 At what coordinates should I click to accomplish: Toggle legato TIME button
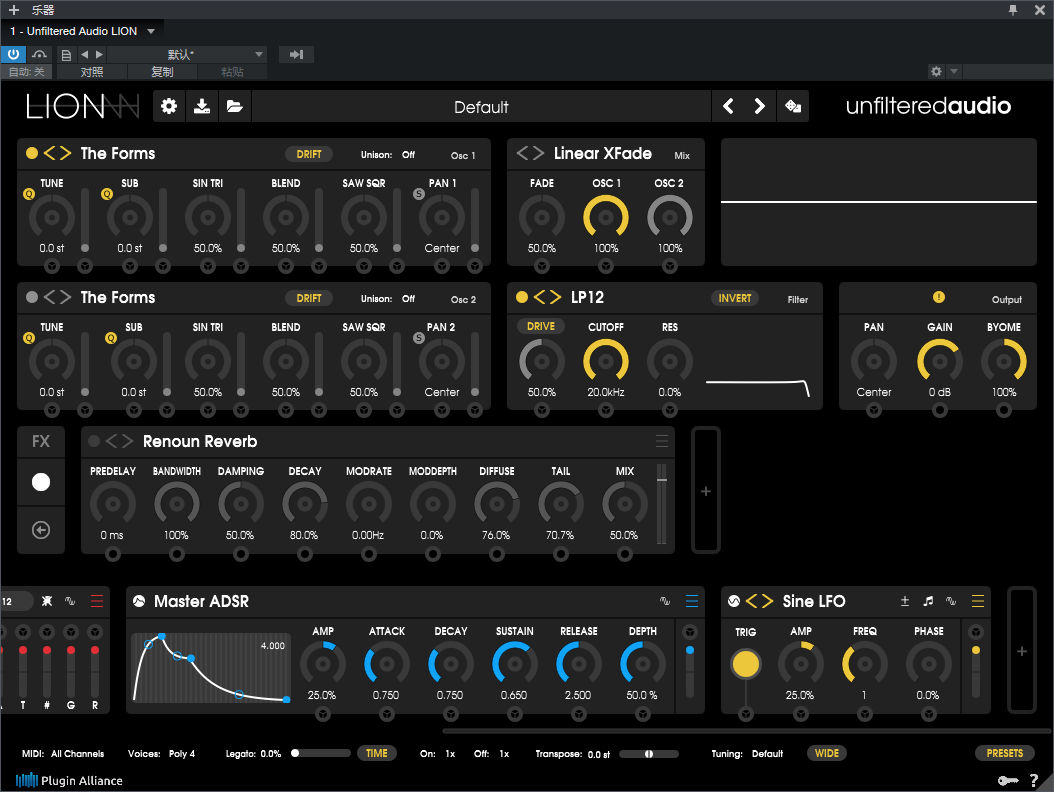pyautogui.click(x=377, y=753)
